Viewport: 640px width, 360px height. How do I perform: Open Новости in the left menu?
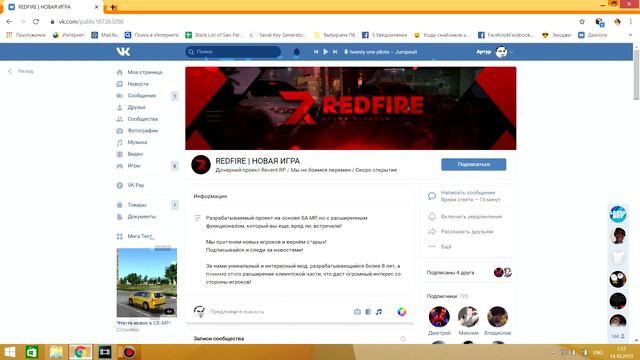[138, 84]
